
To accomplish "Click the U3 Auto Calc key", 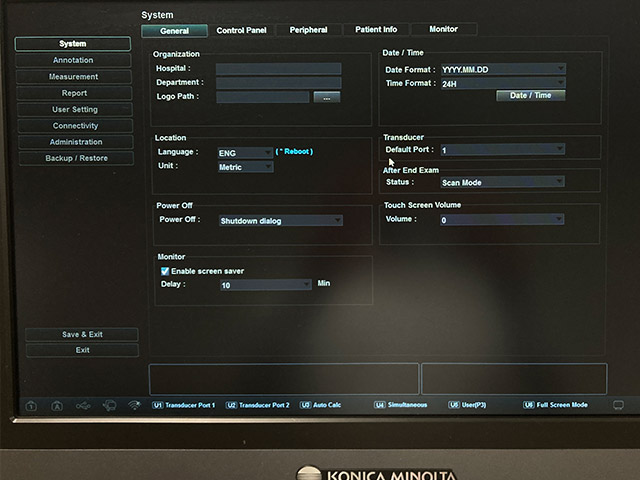I will click(x=320, y=405).
